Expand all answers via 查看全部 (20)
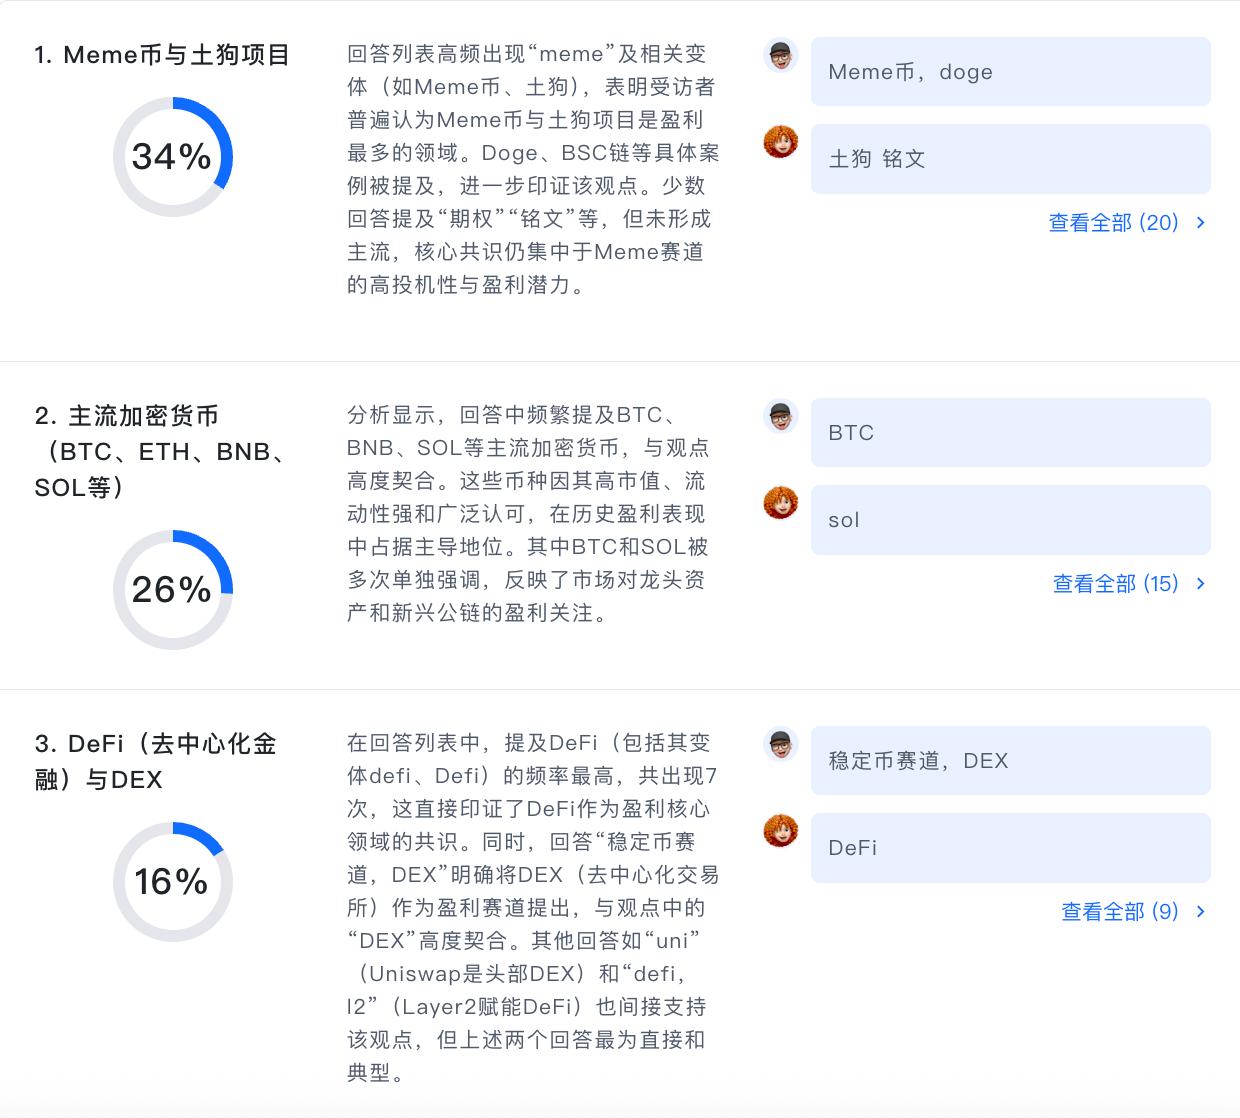 [x=1112, y=223]
